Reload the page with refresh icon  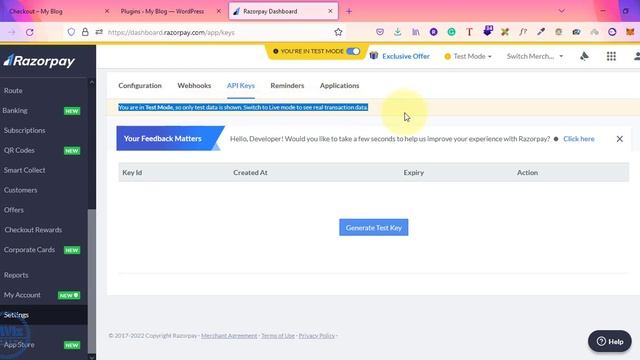[x=30, y=32]
